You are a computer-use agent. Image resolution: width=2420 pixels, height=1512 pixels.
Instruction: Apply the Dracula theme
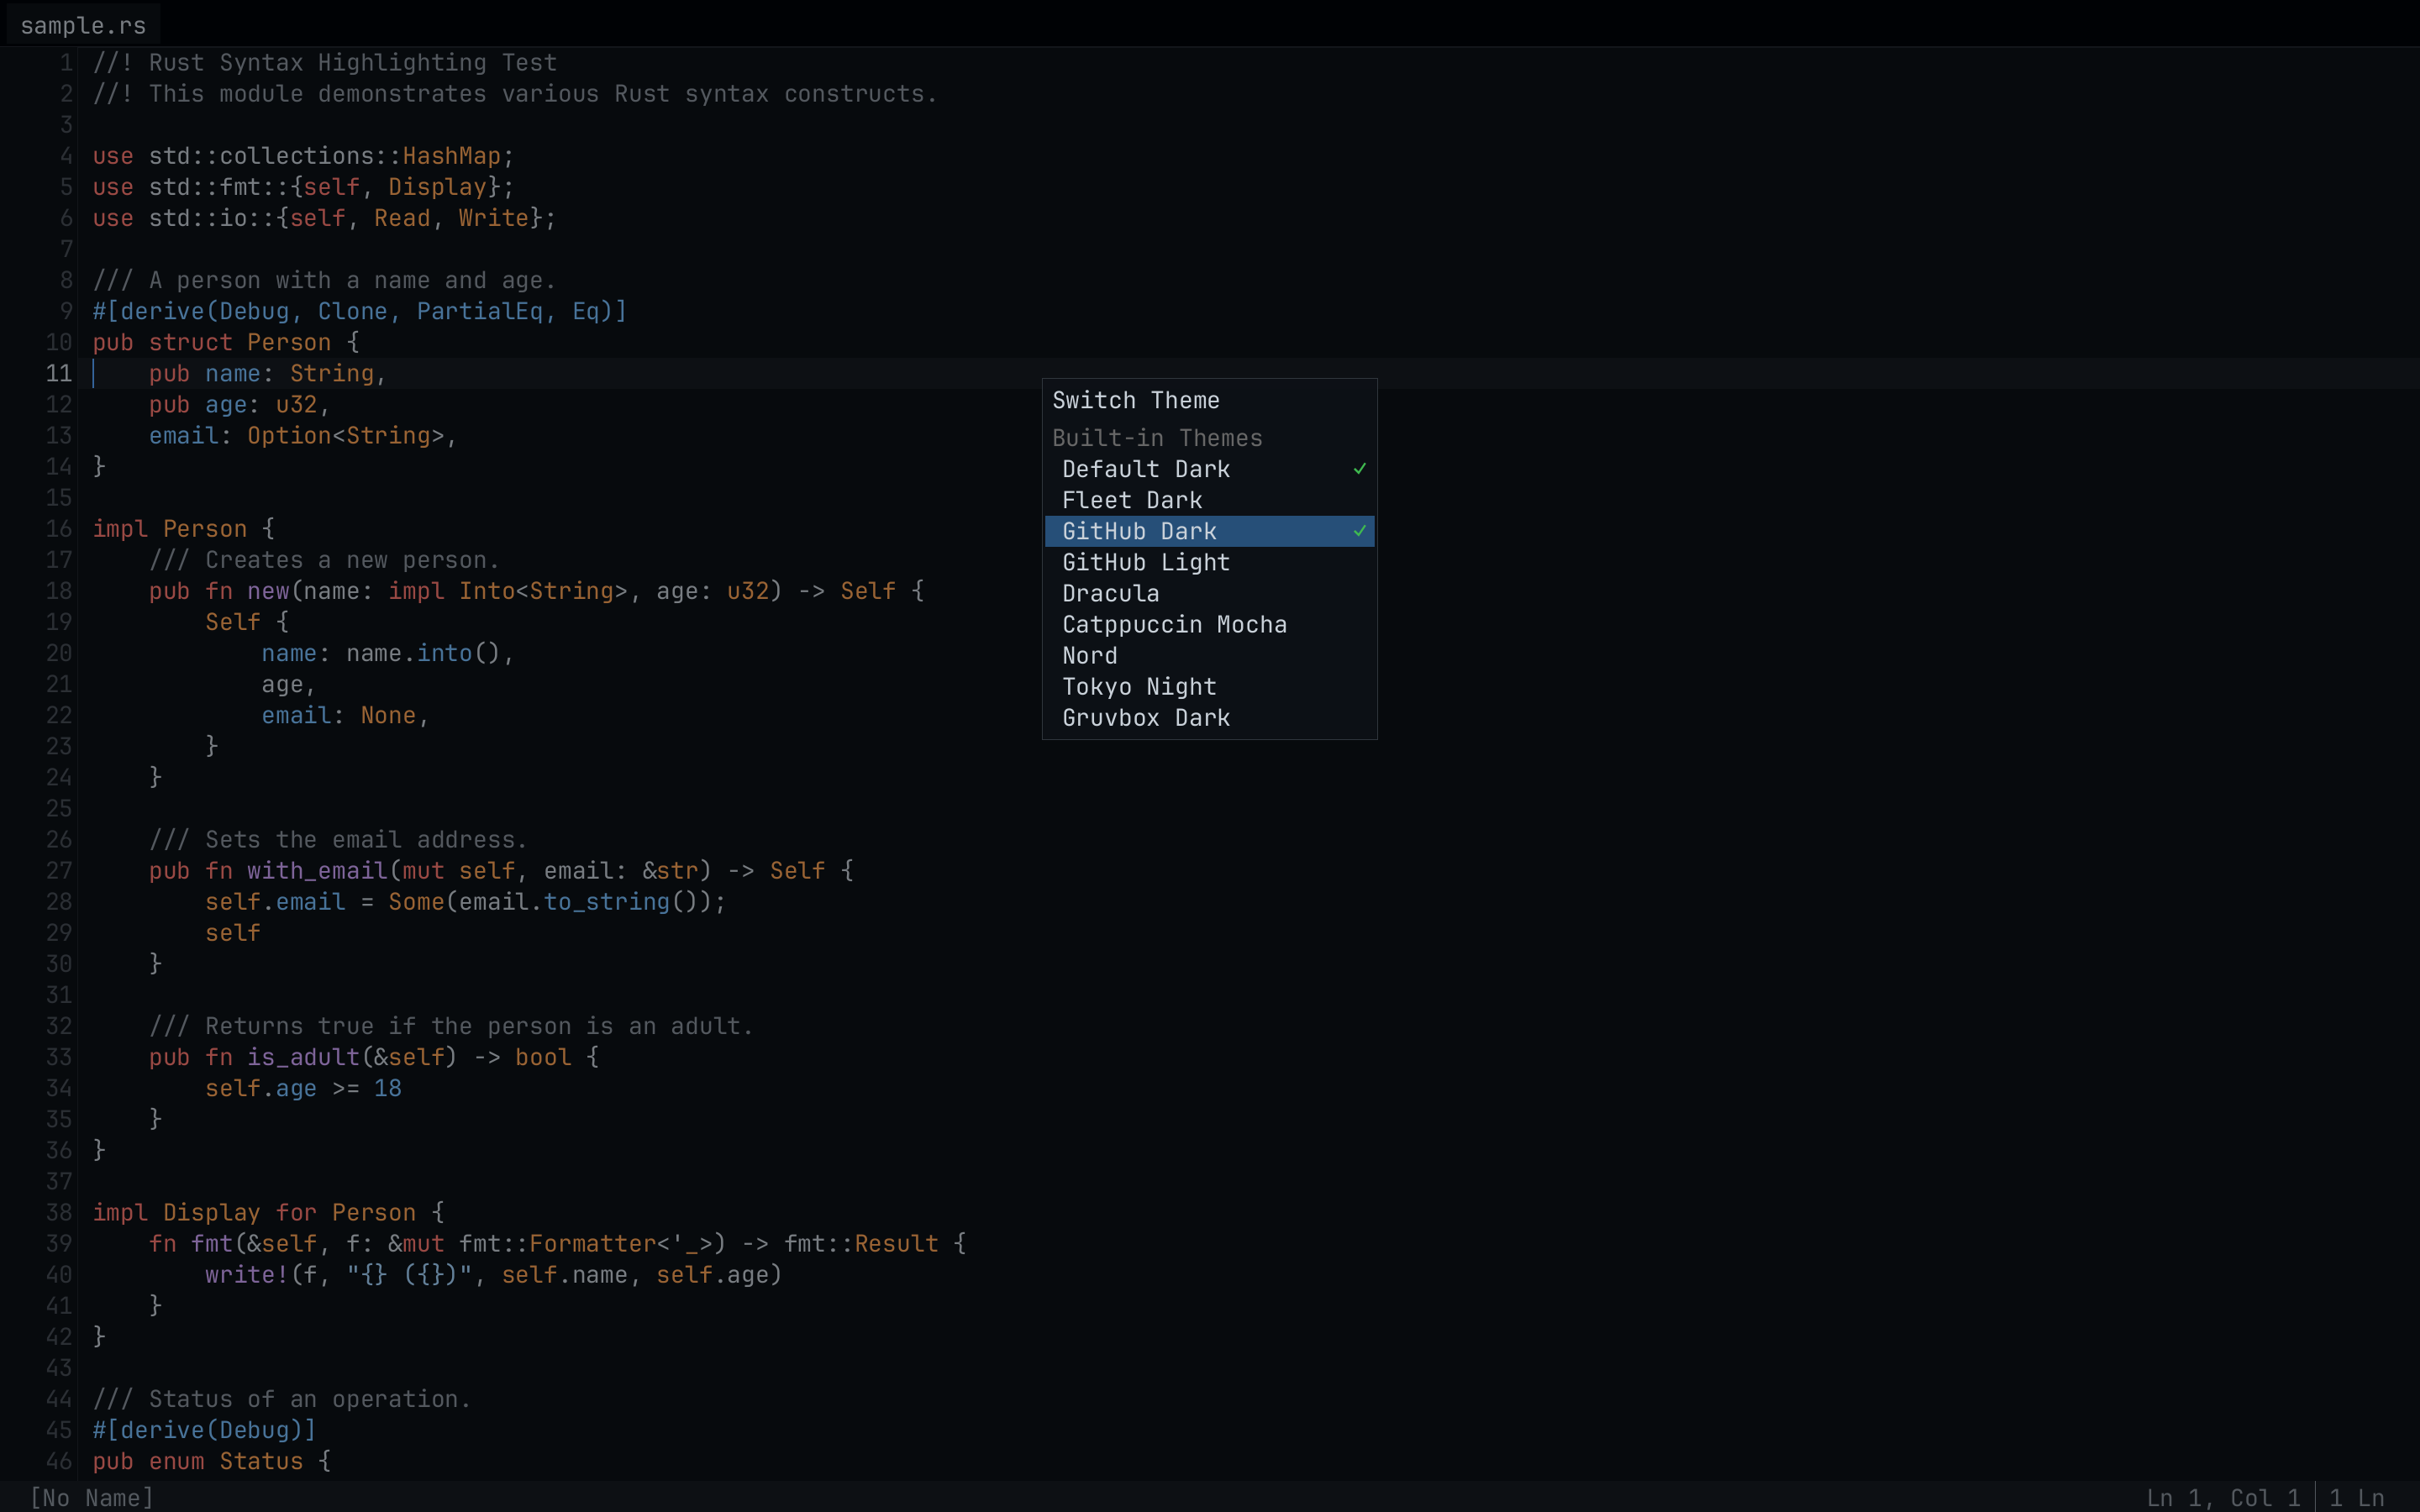[x=1110, y=593]
